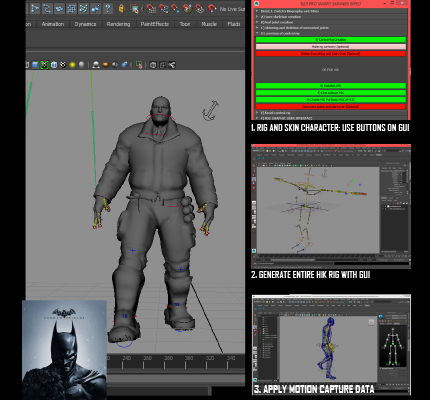This screenshot has height=400, width=430.
Task: Click the Snap to View Planes magnet icon
Action: 200,8
